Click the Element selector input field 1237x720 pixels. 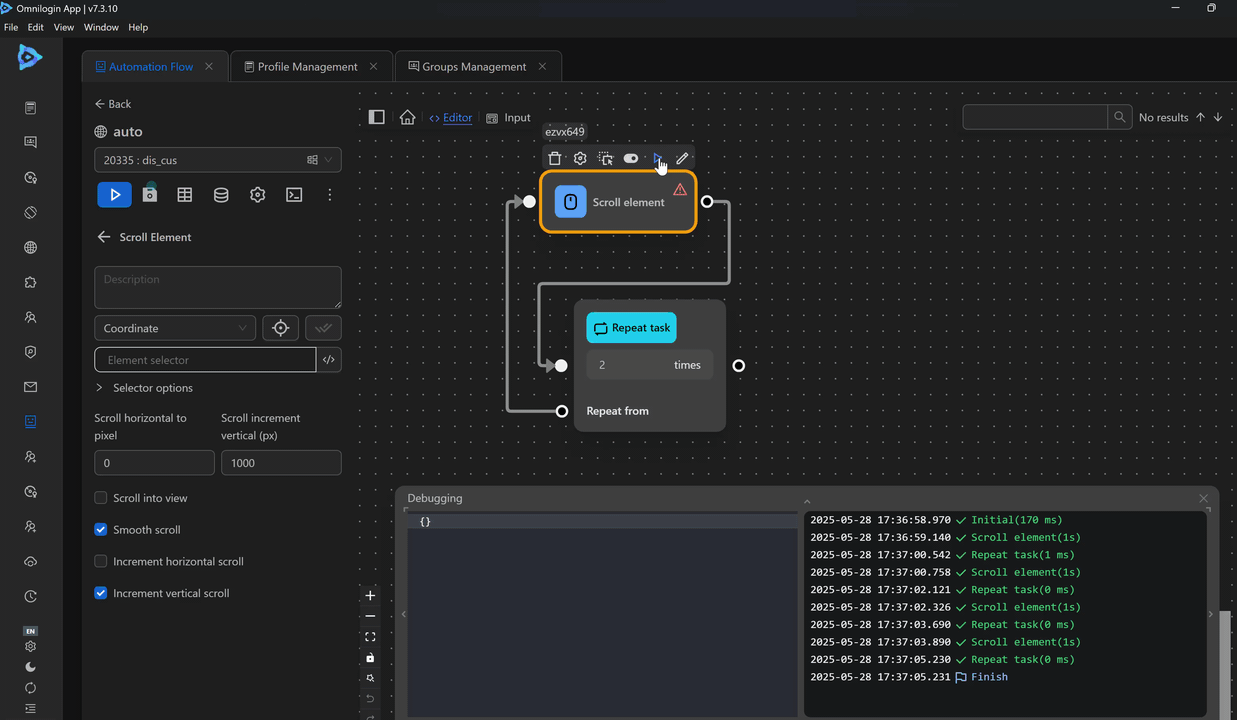coord(205,360)
